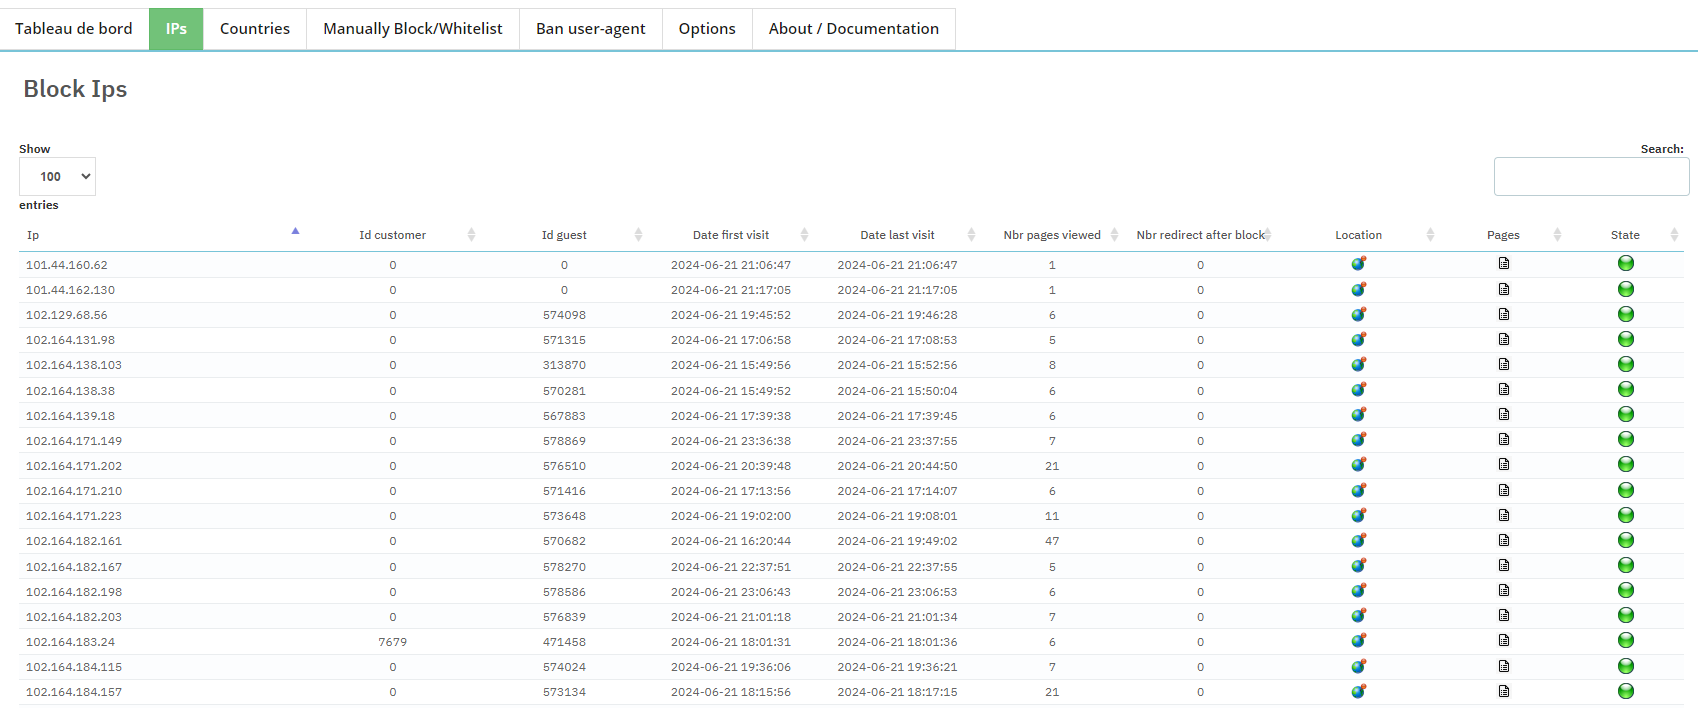
Task: Open location globe for IP 101.44.160.62
Action: [1358, 264]
